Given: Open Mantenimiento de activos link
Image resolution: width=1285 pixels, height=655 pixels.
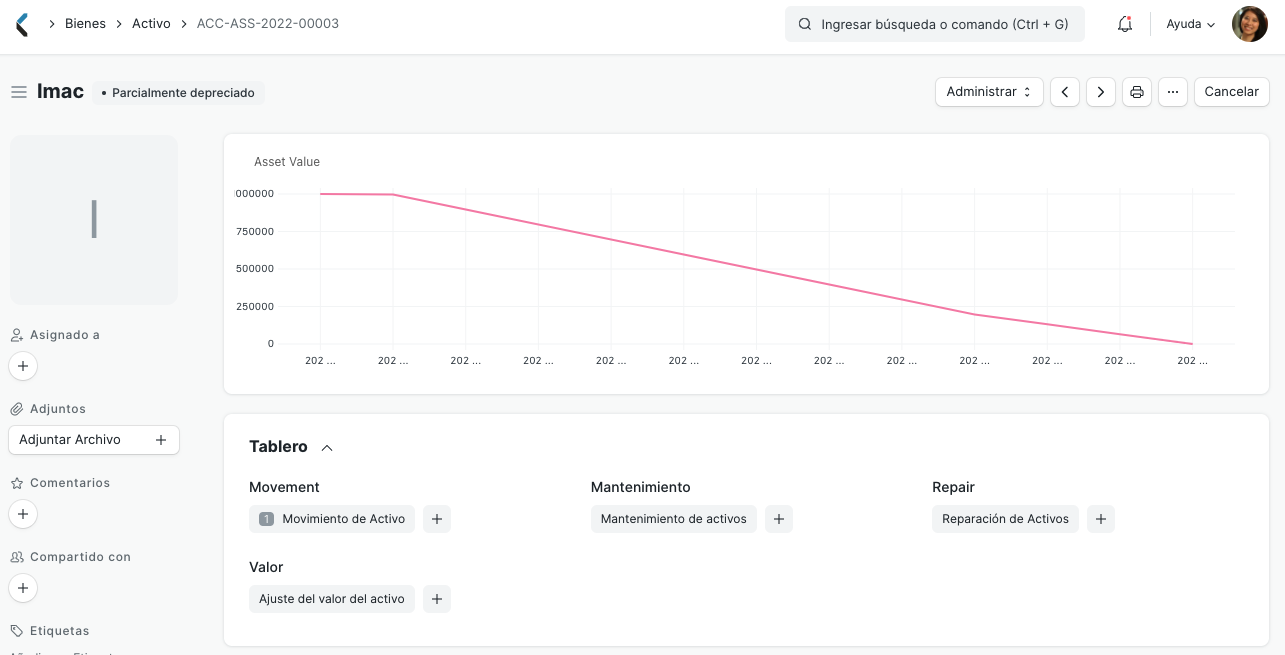Looking at the screenshot, I should pos(674,519).
